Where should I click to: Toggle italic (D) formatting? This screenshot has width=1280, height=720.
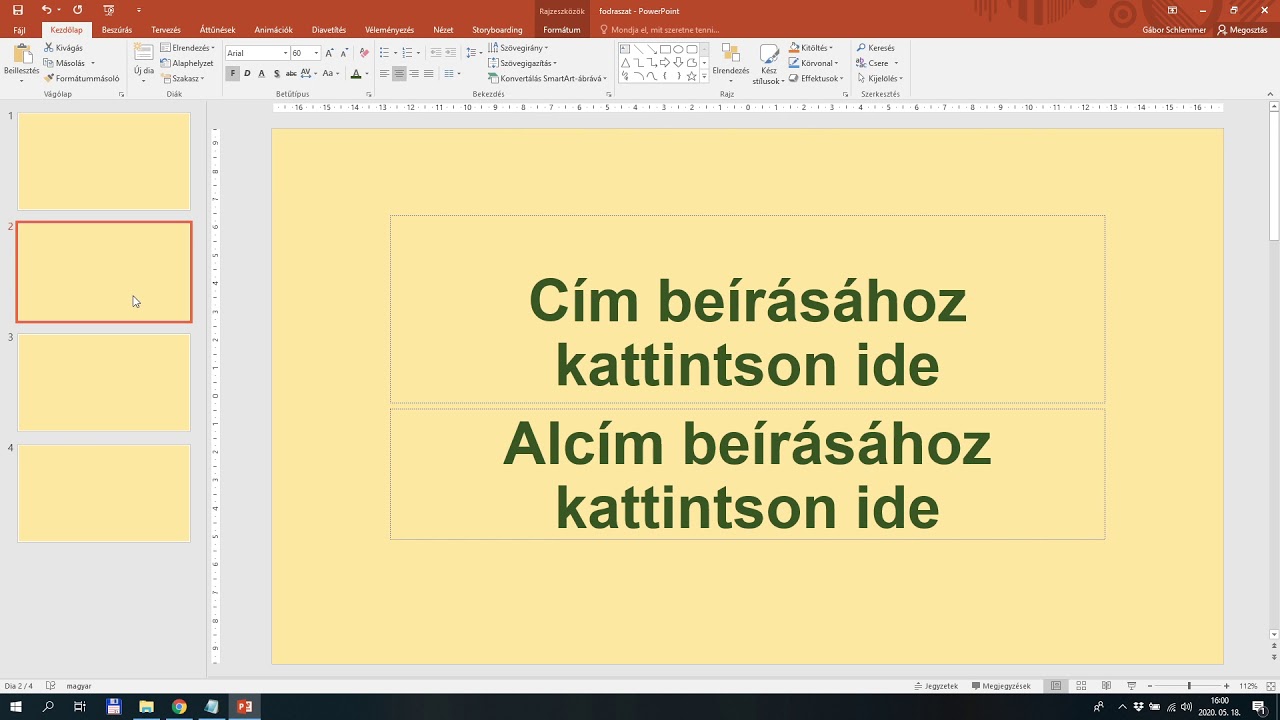(247, 73)
